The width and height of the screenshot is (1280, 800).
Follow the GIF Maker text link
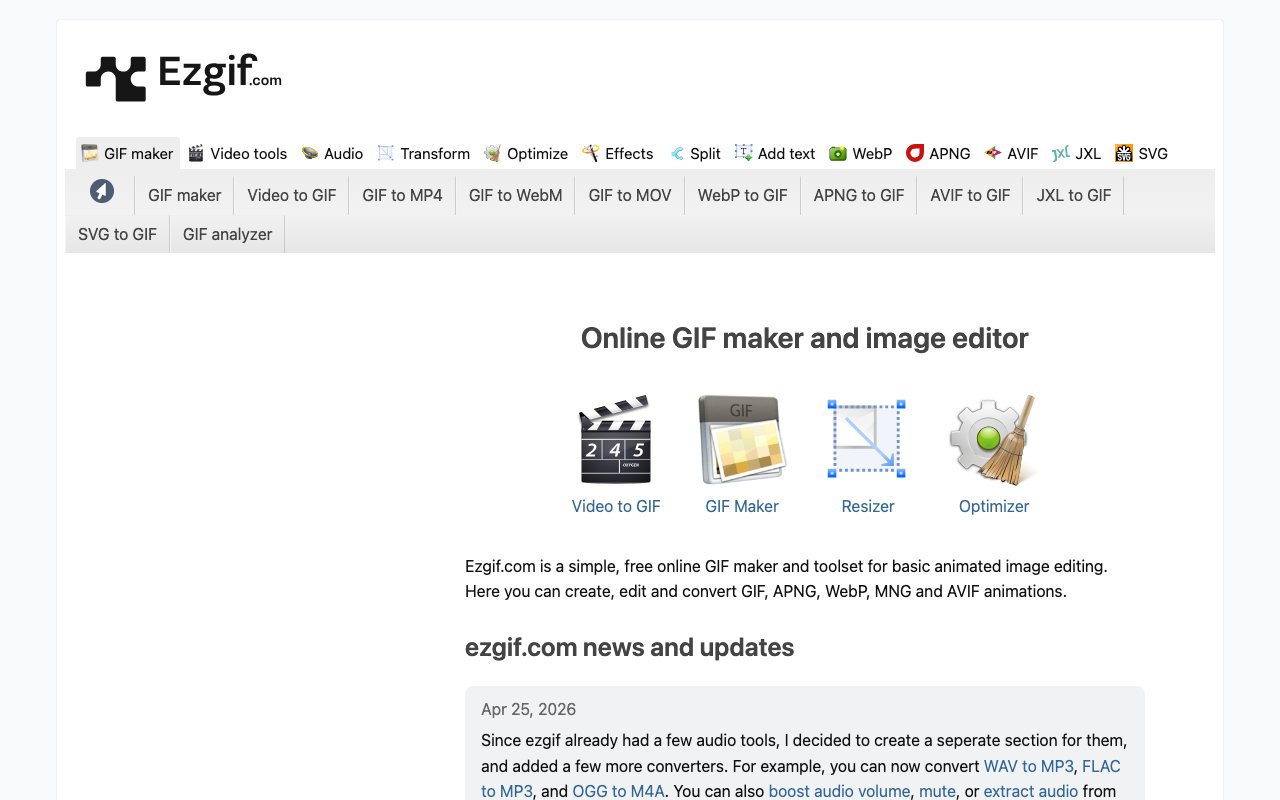(x=742, y=506)
